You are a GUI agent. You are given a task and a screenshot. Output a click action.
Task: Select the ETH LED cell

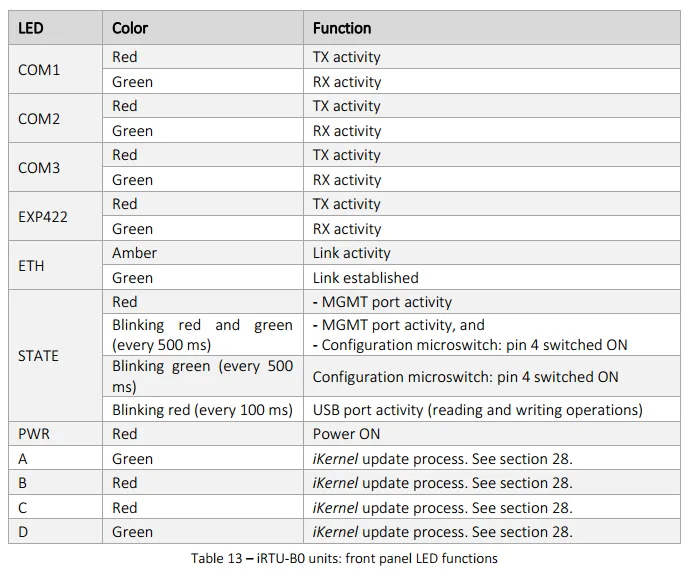coord(55,266)
